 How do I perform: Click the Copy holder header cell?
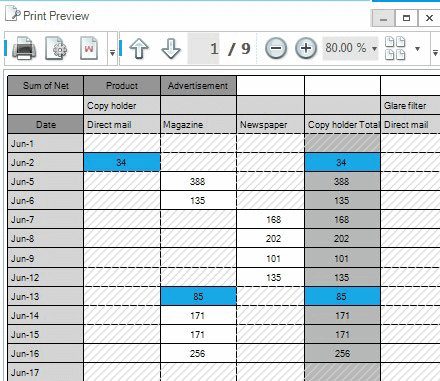click(x=122, y=106)
